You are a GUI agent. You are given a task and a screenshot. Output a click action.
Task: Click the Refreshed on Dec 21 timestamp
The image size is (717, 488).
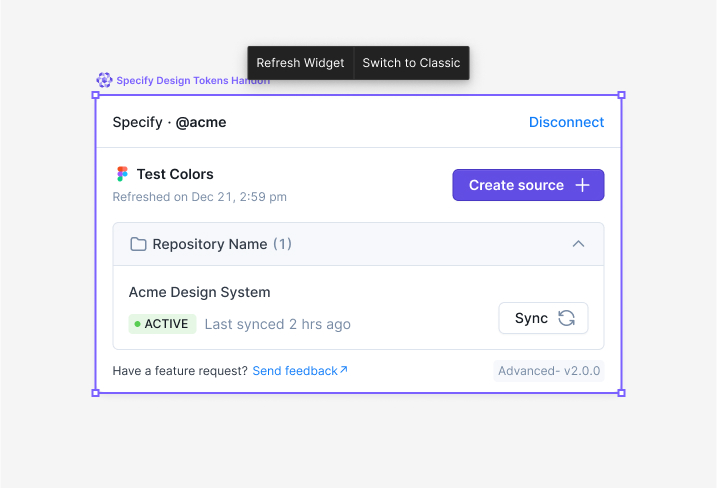199,197
